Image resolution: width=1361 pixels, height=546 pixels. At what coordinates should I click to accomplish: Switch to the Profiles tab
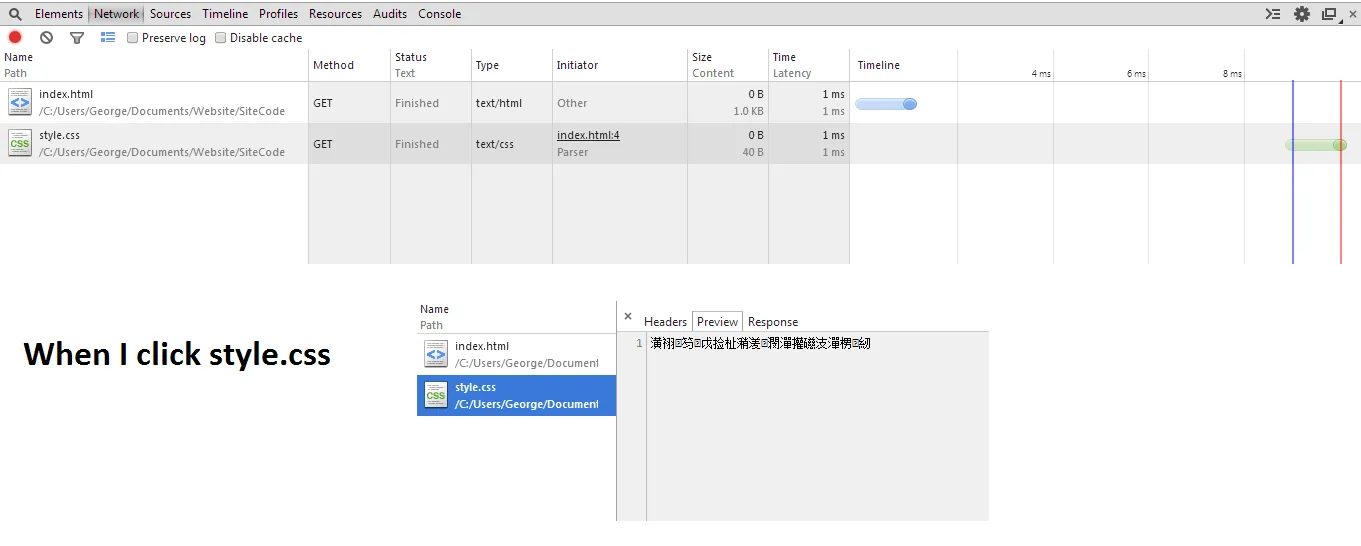tap(278, 14)
